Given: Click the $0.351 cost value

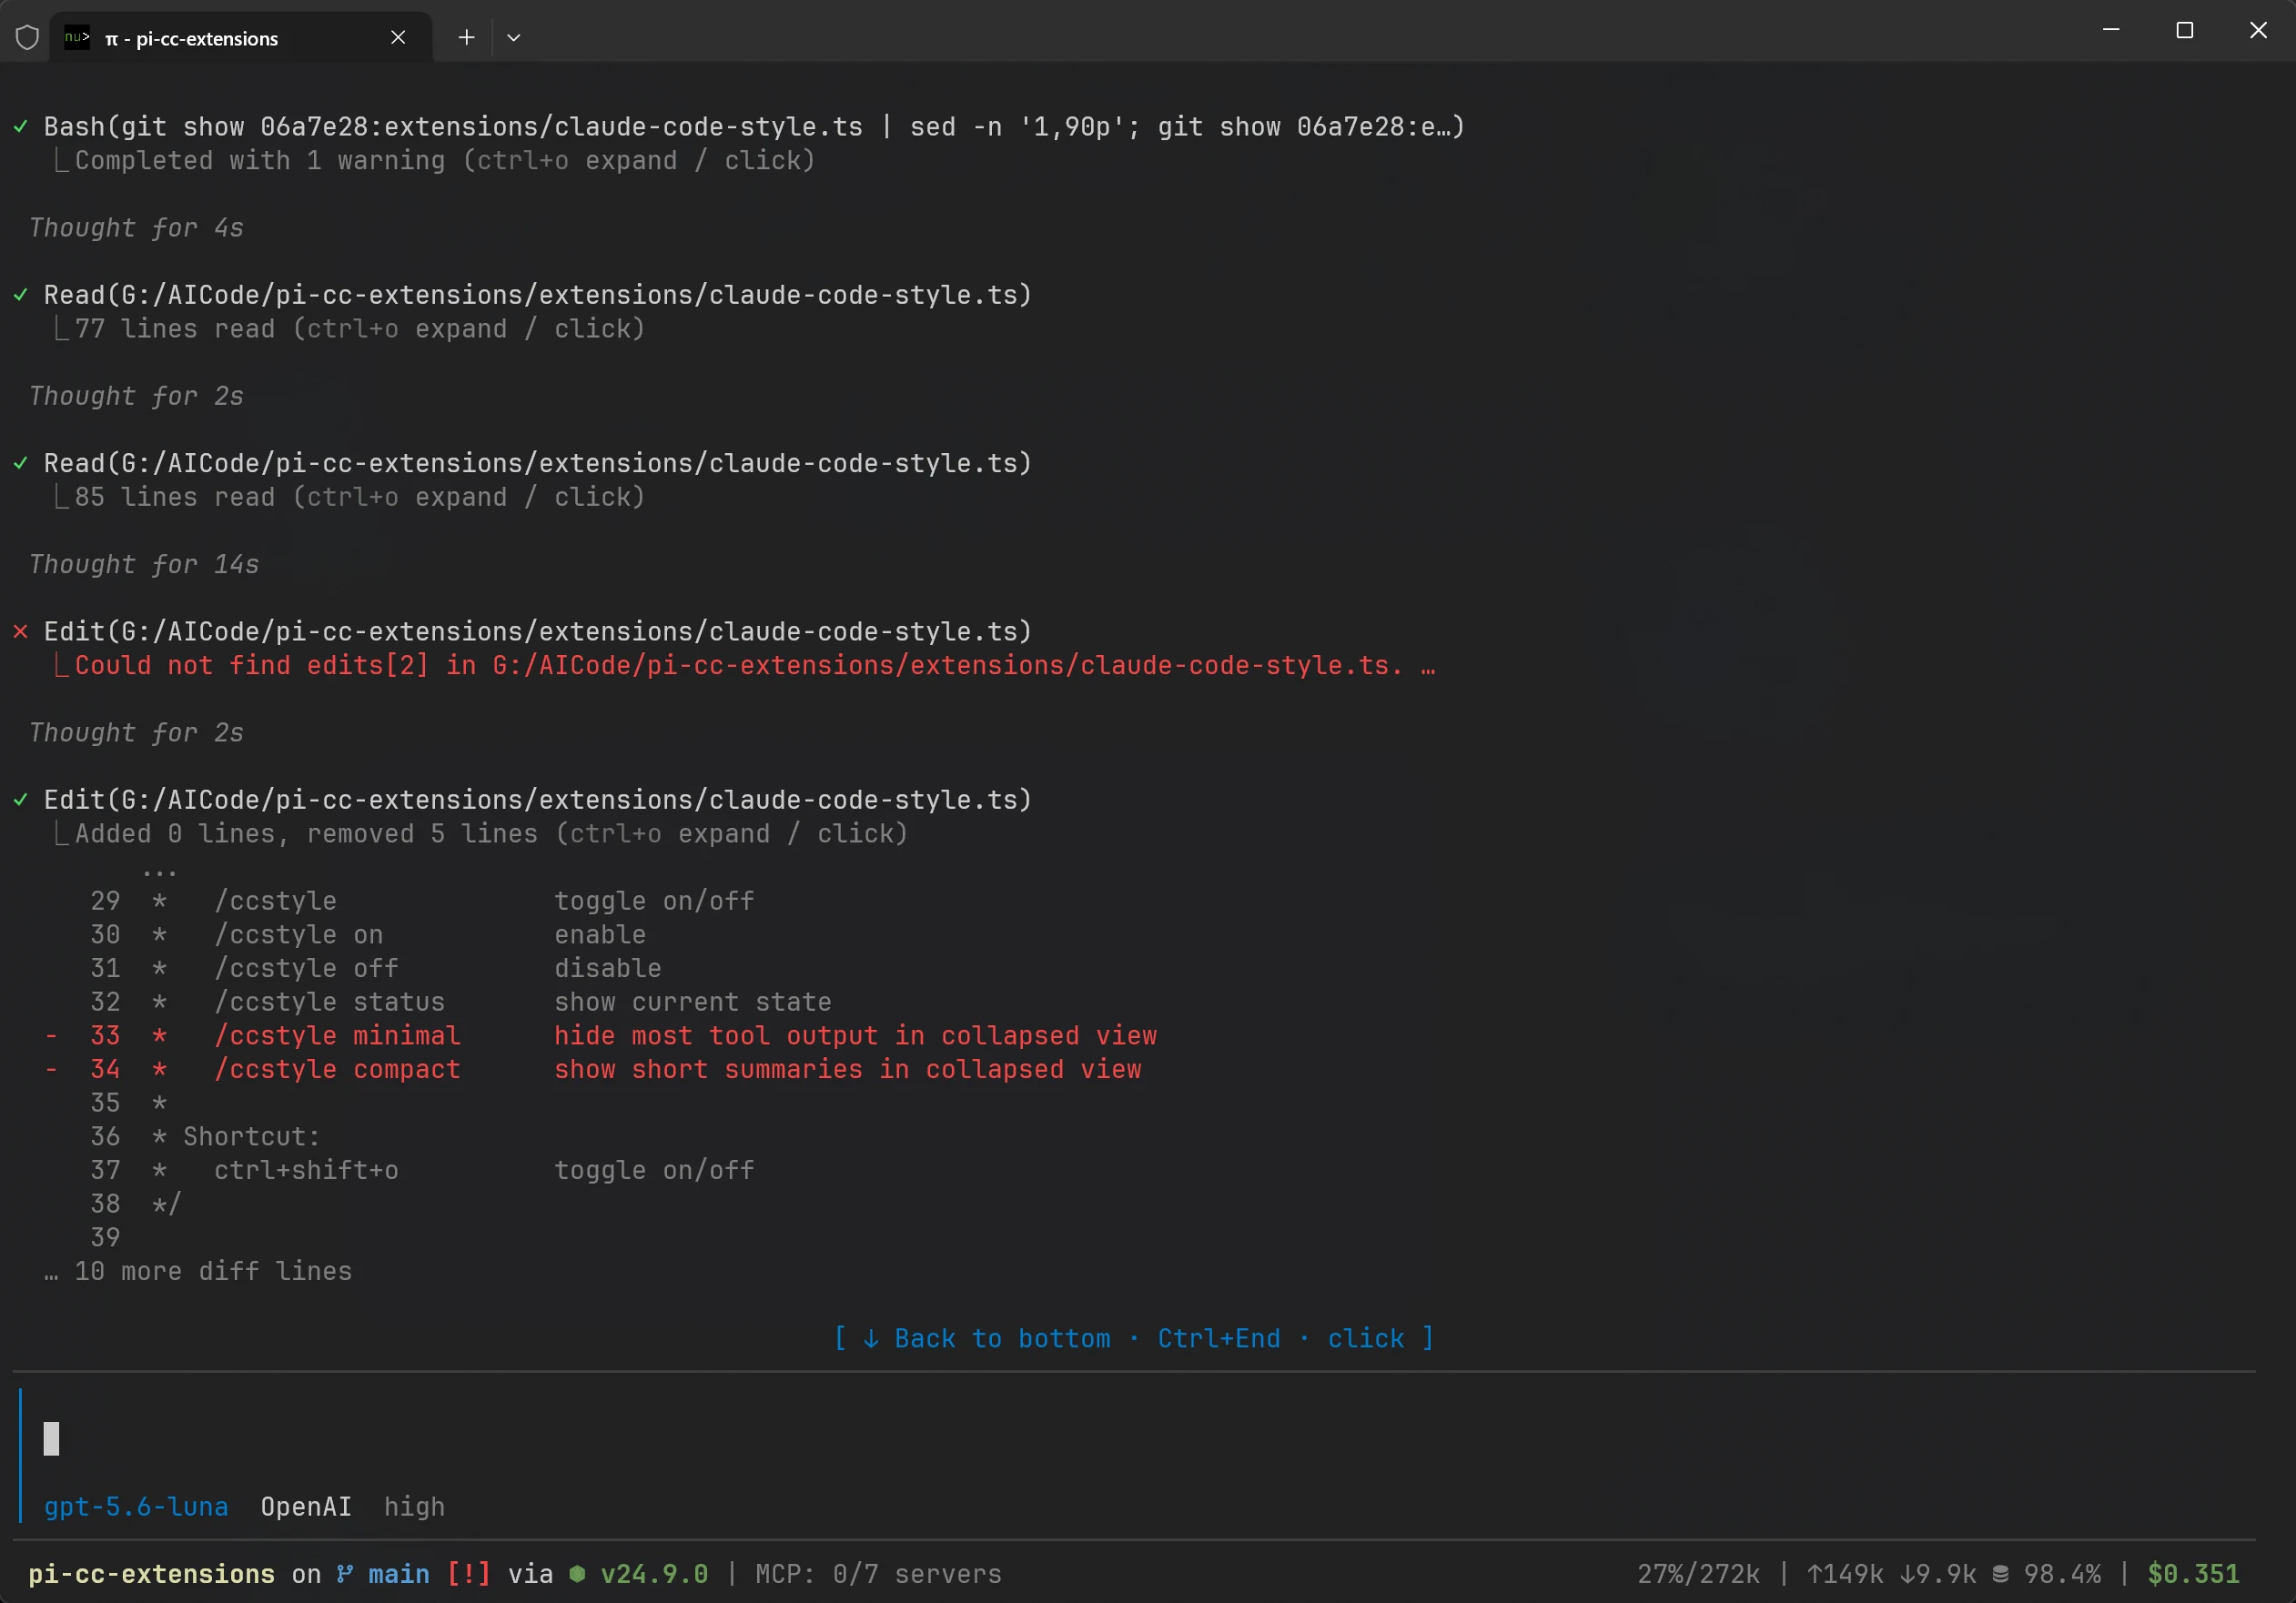Looking at the screenshot, I should point(2193,1574).
